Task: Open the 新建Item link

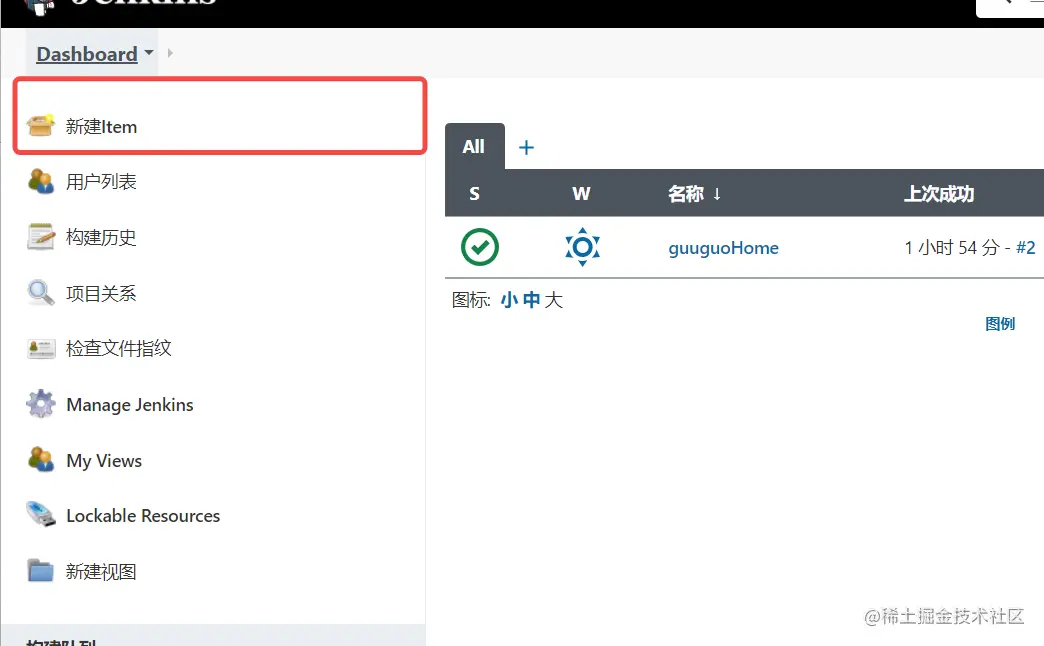Action: (x=101, y=127)
